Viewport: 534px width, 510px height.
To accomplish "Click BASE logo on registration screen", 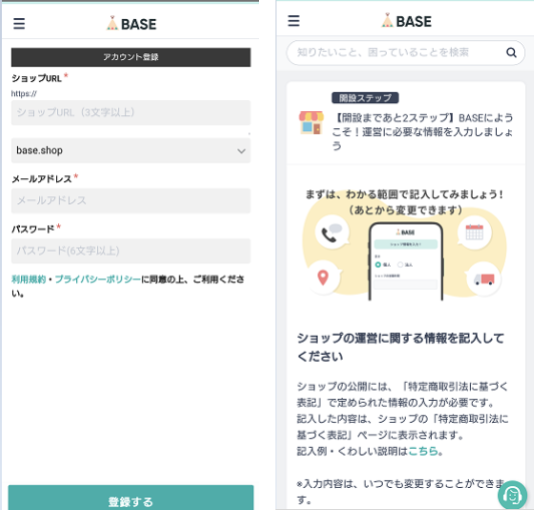I will click(x=131, y=23).
